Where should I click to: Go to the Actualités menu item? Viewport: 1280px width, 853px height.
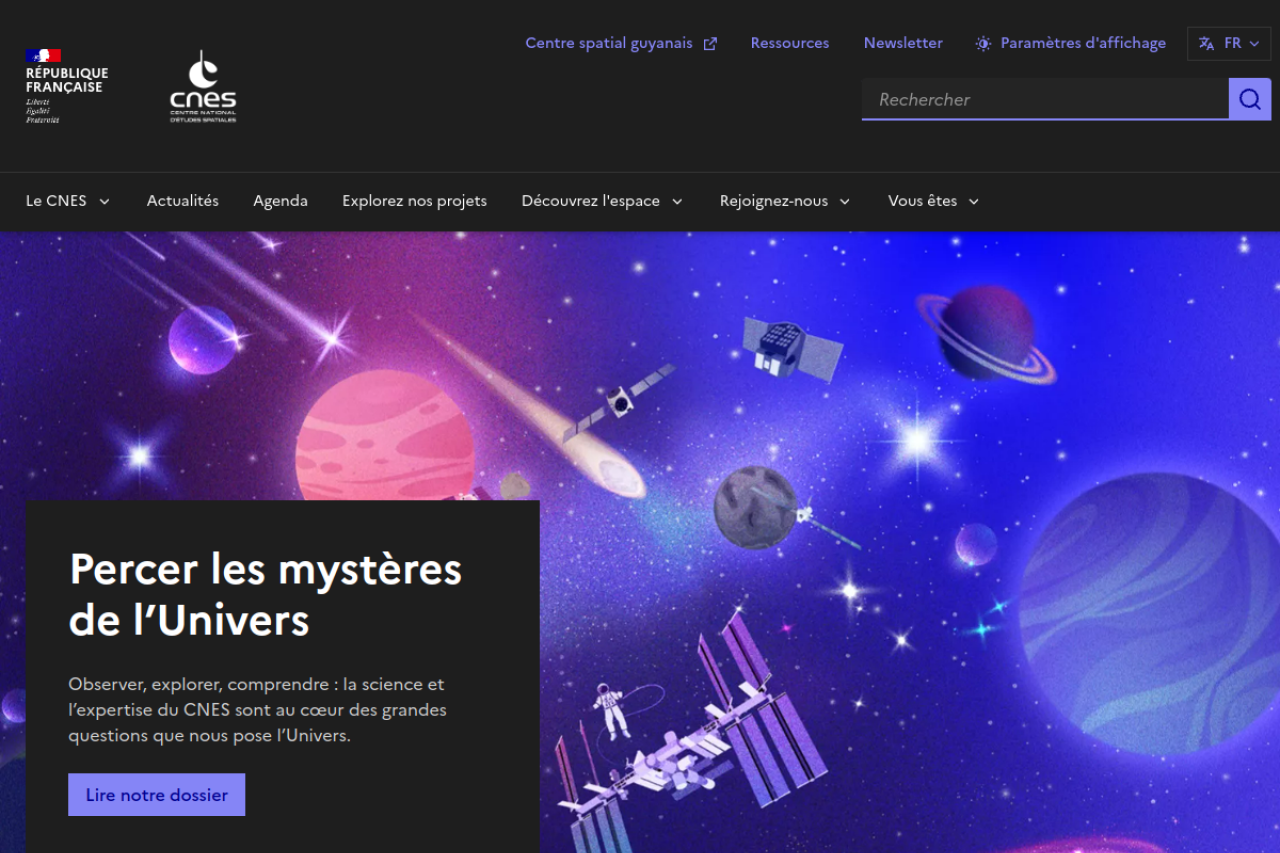[183, 201]
